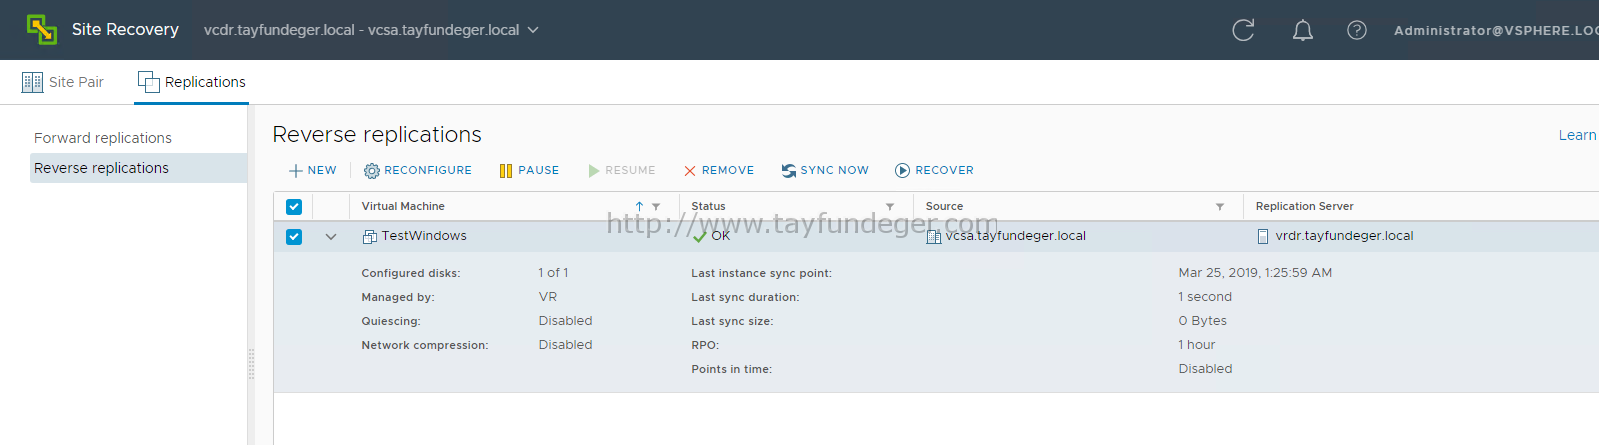Open the Learn more link
Screen dimensions: 1599x445
point(1578,135)
